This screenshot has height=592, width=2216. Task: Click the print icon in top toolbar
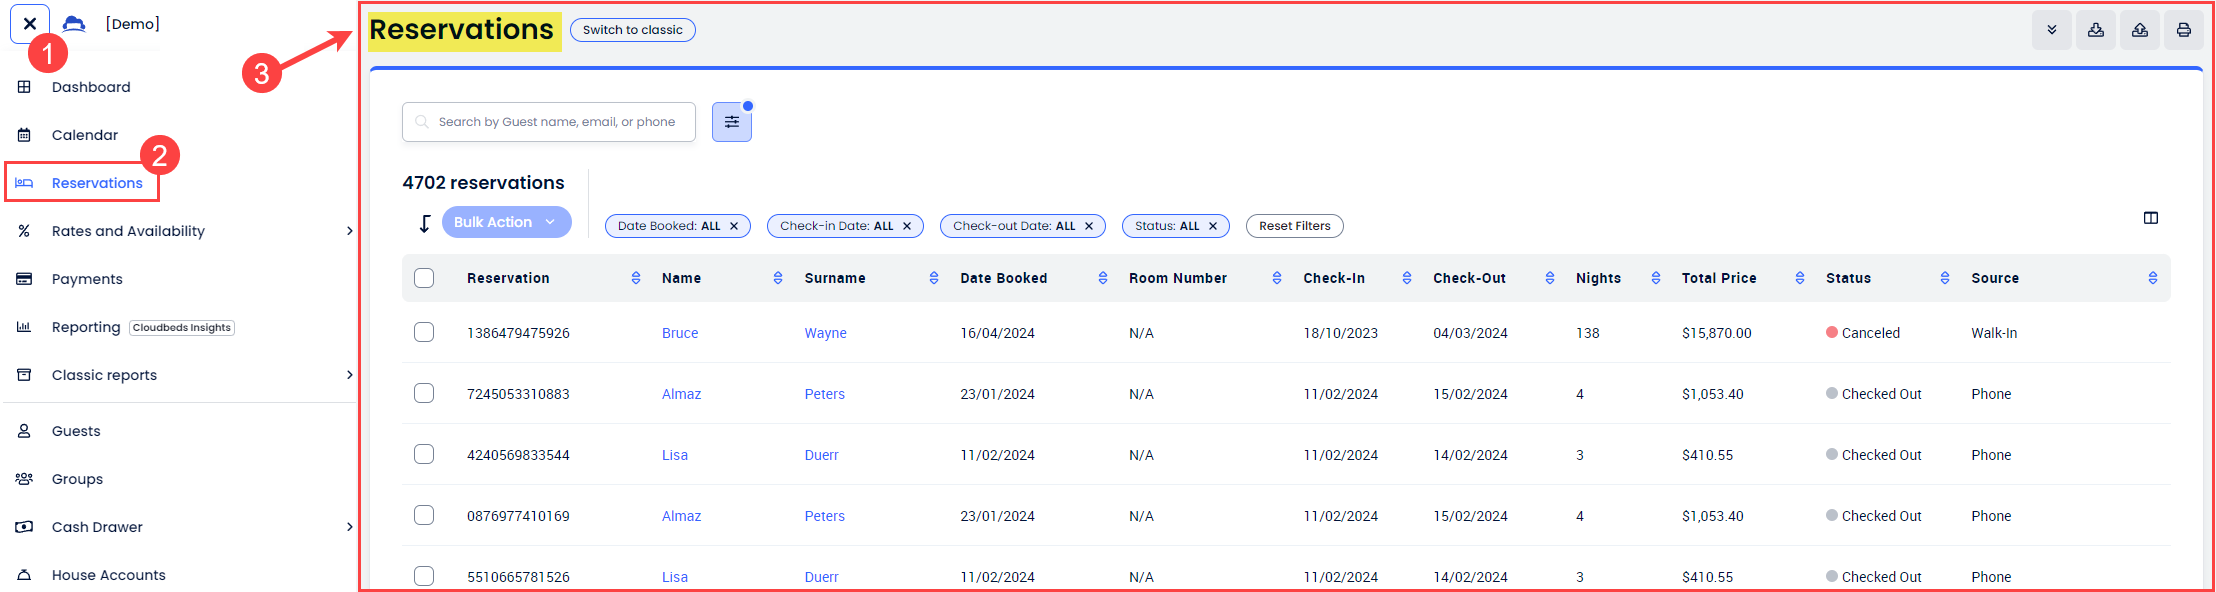pos(2183,30)
